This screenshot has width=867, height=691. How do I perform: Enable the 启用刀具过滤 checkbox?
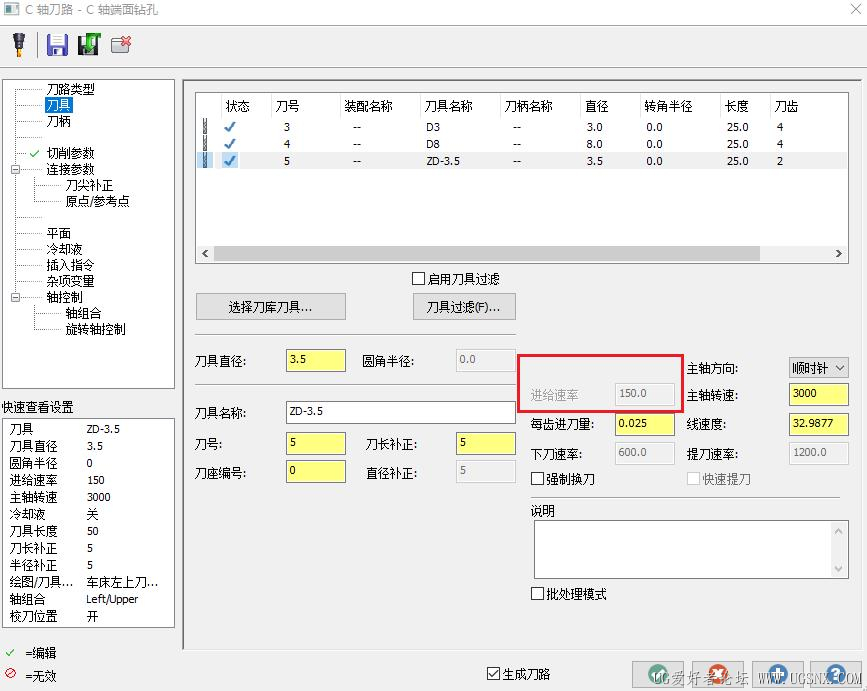pyautogui.click(x=418, y=279)
